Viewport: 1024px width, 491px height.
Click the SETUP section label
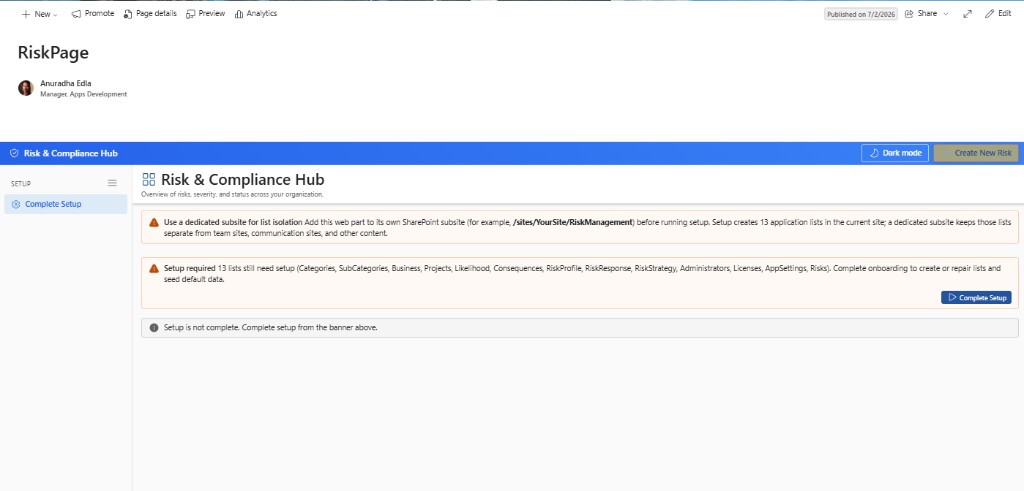(21, 184)
